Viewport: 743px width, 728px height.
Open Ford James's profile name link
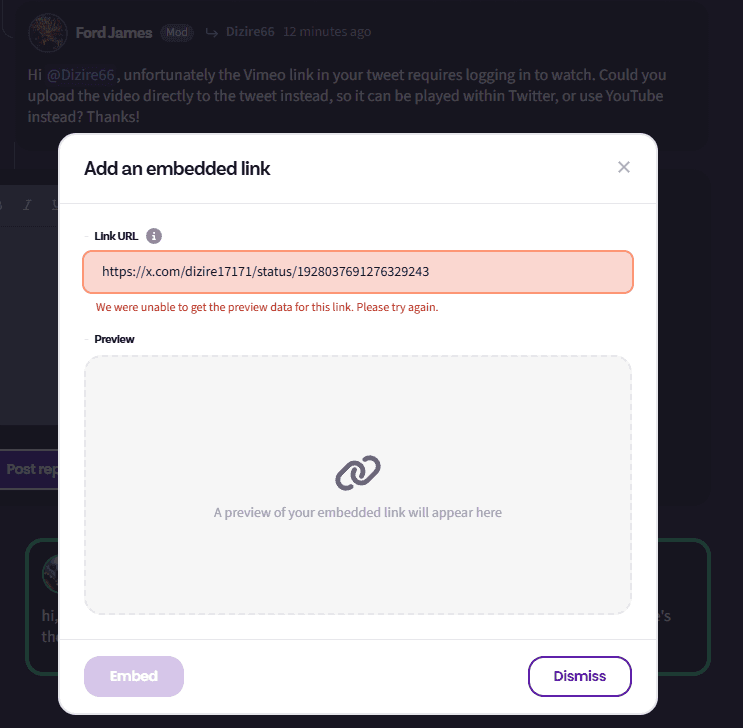(114, 32)
